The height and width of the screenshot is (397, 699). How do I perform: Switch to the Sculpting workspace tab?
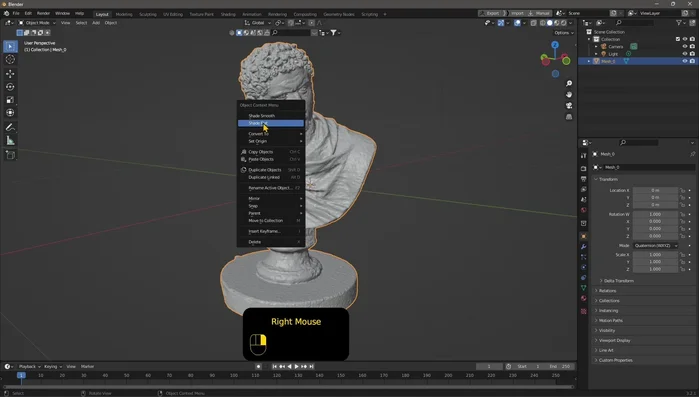pyautogui.click(x=148, y=14)
